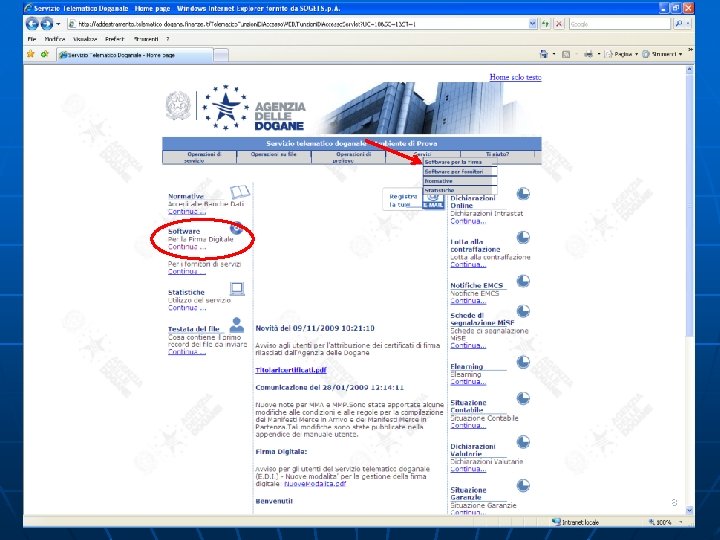Refresh the page using the green arrows icon
This screenshot has width=720, height=540.
click(545, 24)
